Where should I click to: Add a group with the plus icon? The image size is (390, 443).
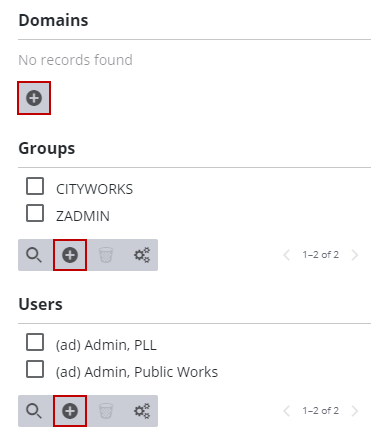click(70, 255)
